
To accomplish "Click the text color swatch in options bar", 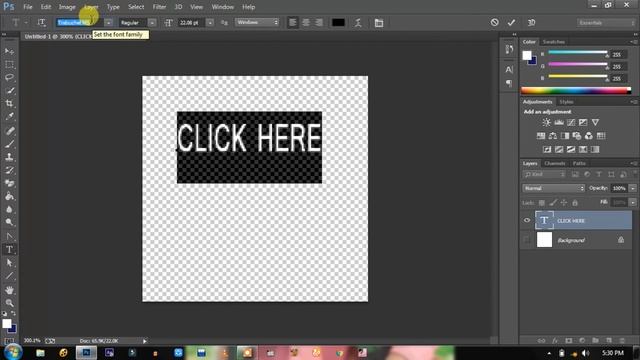I will point(338,23).
